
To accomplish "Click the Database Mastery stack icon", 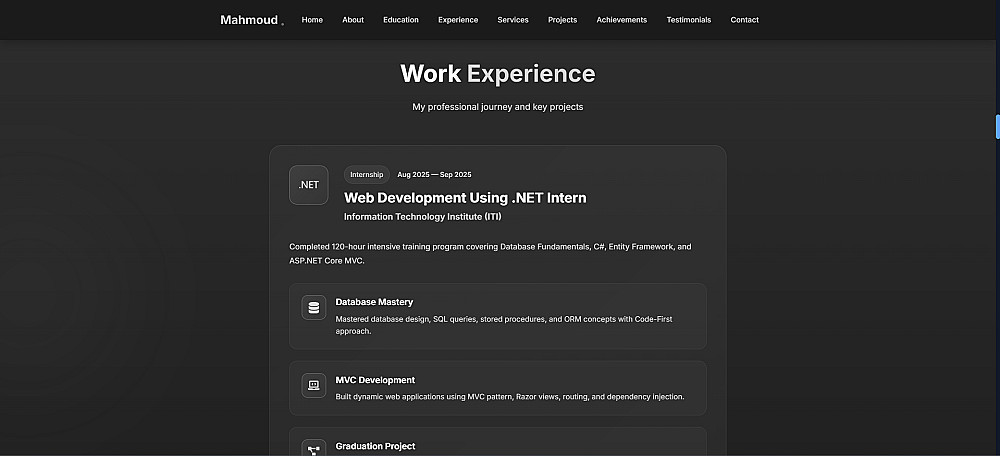I will (314, 308).
